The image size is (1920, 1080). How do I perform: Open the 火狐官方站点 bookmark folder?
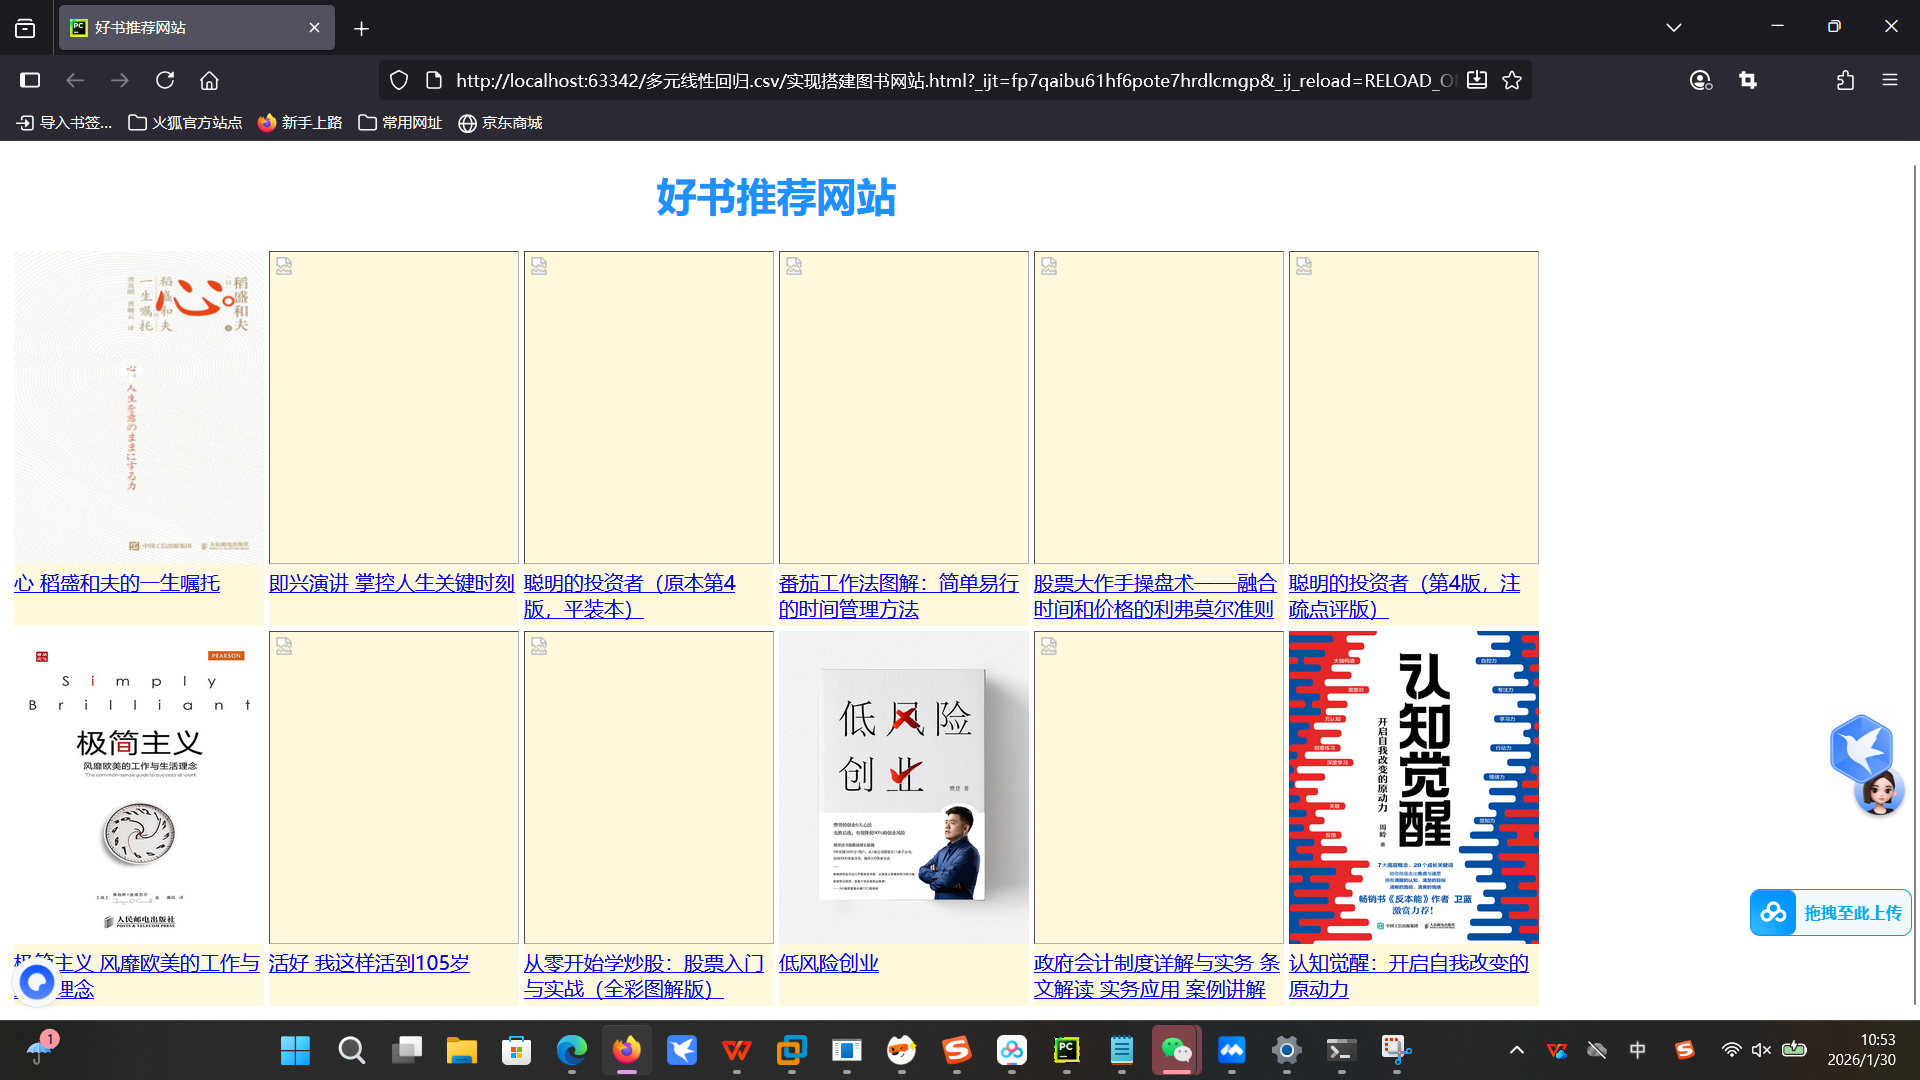tap(185, 122)
